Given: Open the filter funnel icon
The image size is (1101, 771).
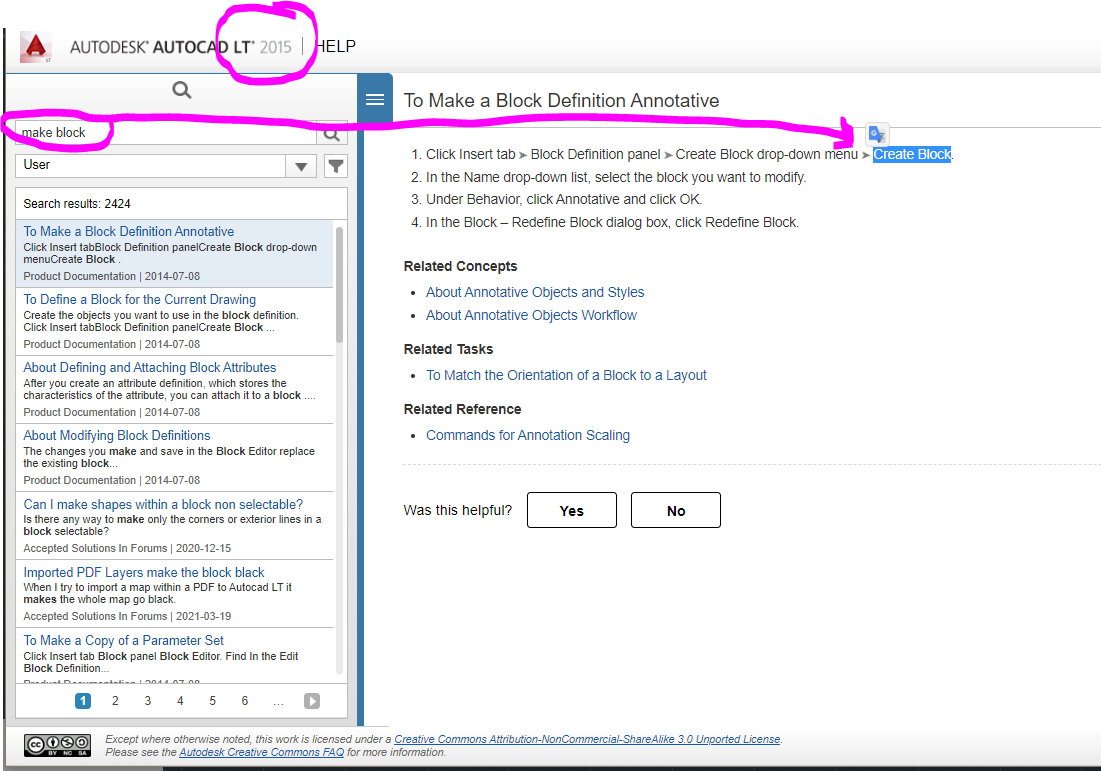Looking at the screenshot, I should (336, 166).
